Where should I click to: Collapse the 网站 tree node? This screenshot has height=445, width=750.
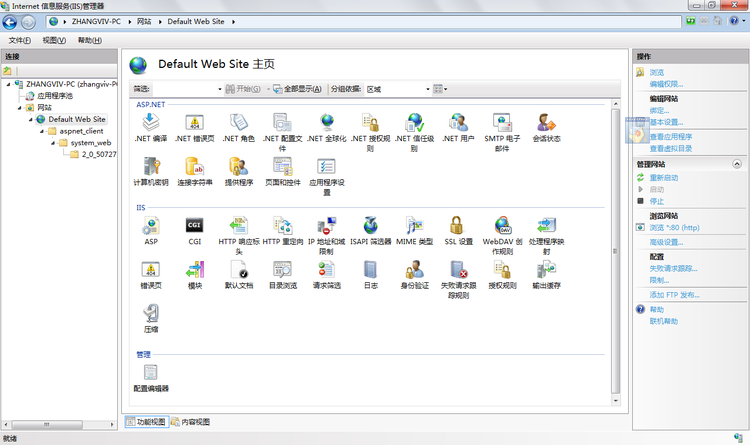click(20, 108)
